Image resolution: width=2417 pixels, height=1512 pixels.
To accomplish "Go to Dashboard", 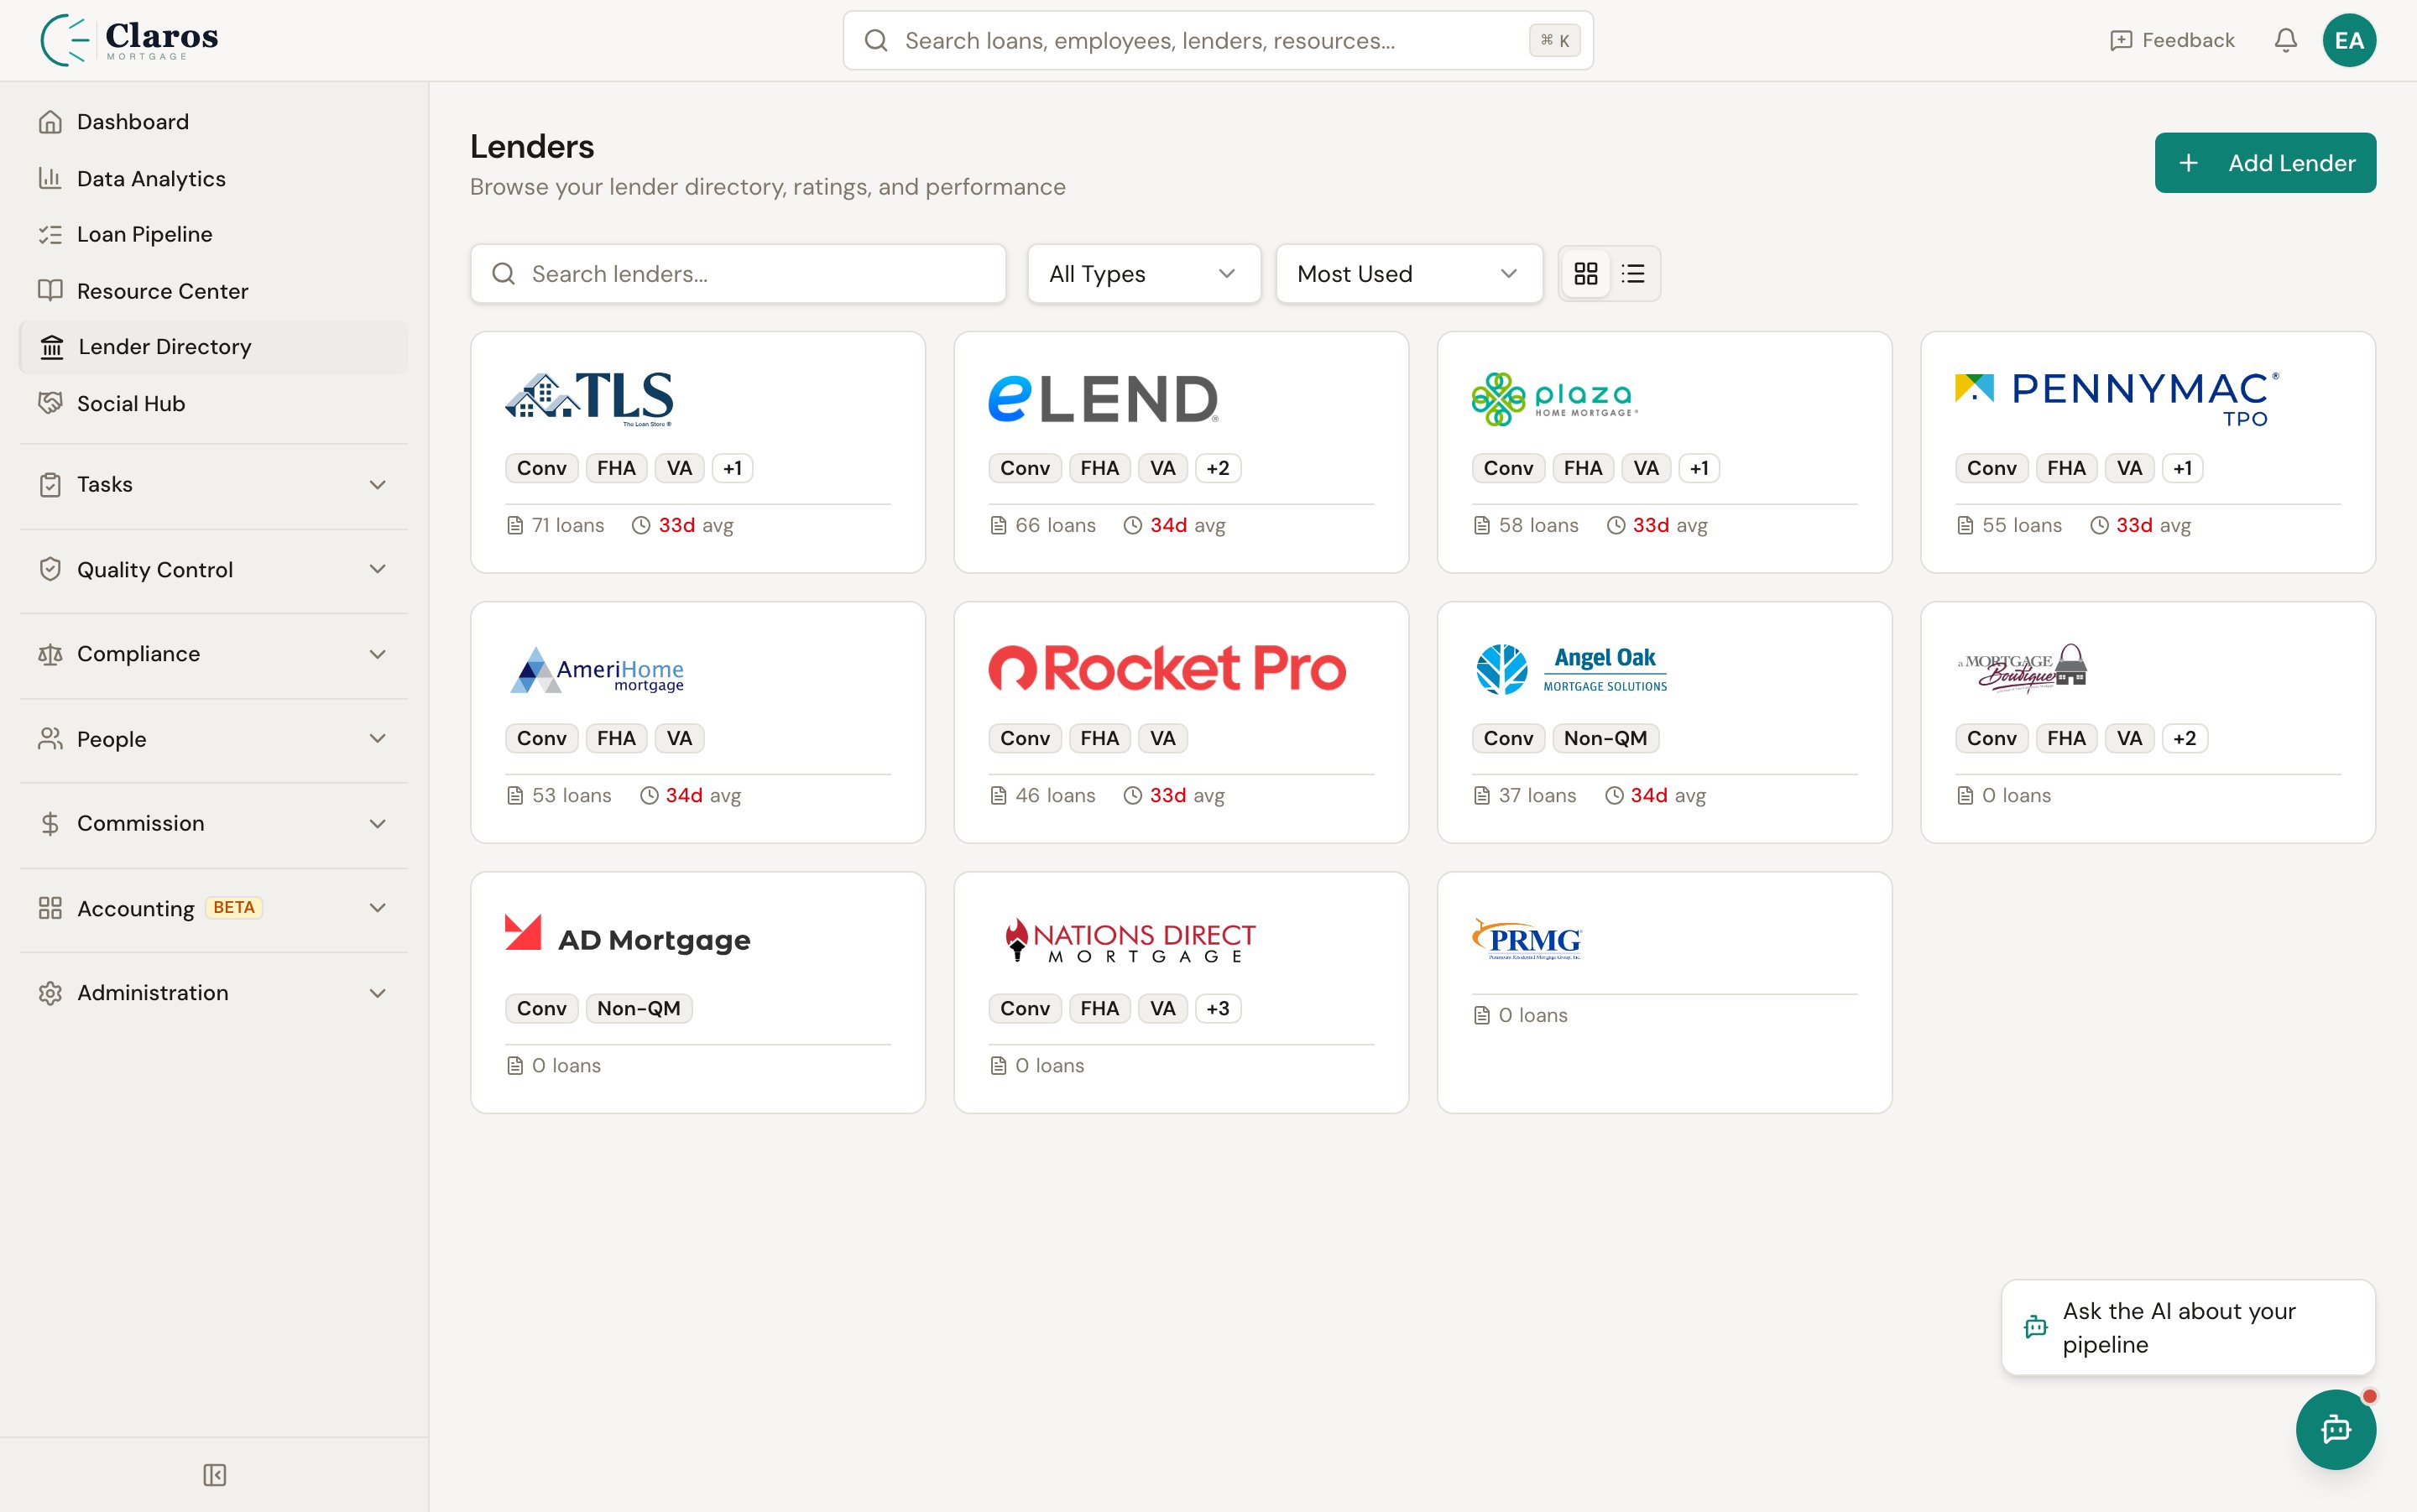I will [213, 122].
